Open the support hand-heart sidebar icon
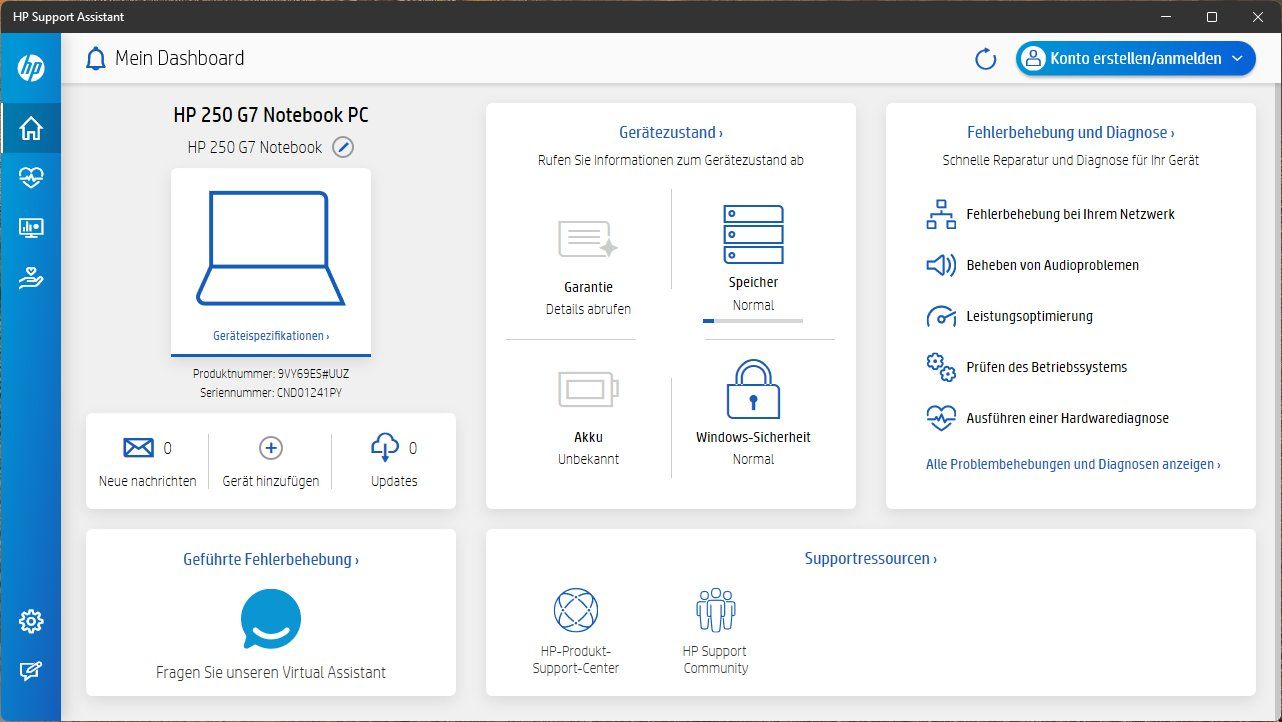This screenshot has width=1282, height=722. [31, 279]
